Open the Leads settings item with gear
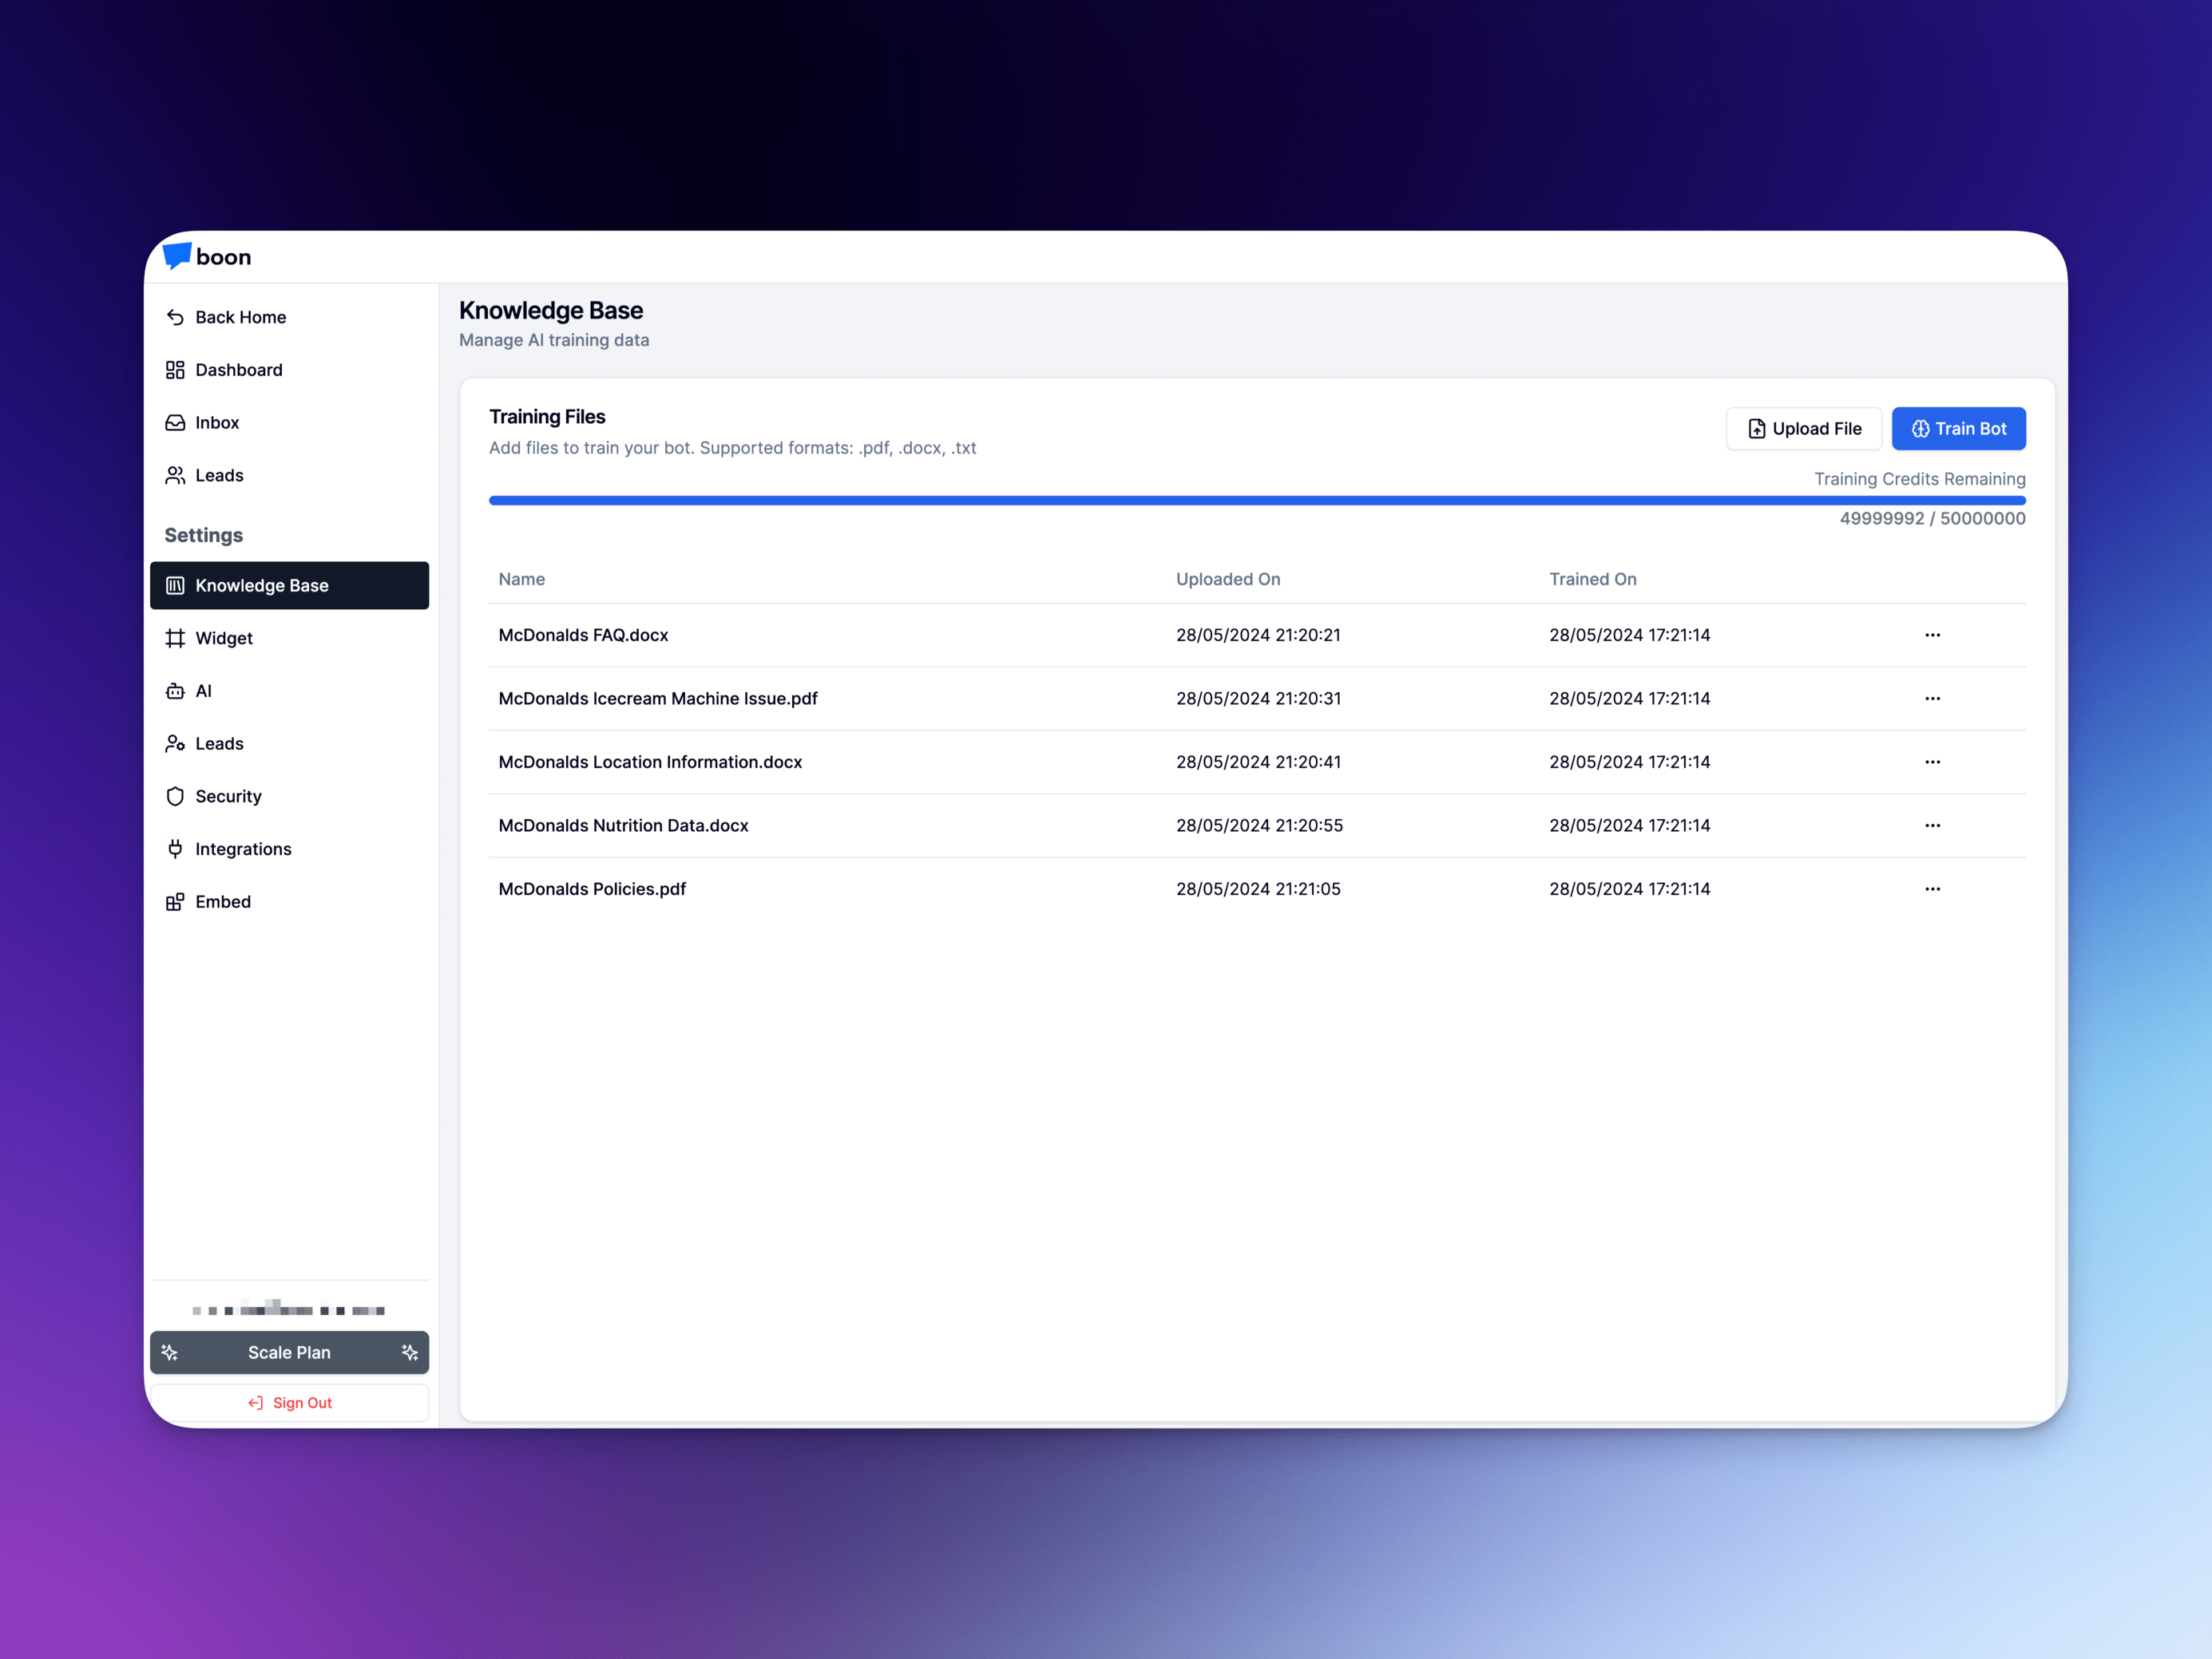Screen dimensions: 2212x1659 pos(219,744)
